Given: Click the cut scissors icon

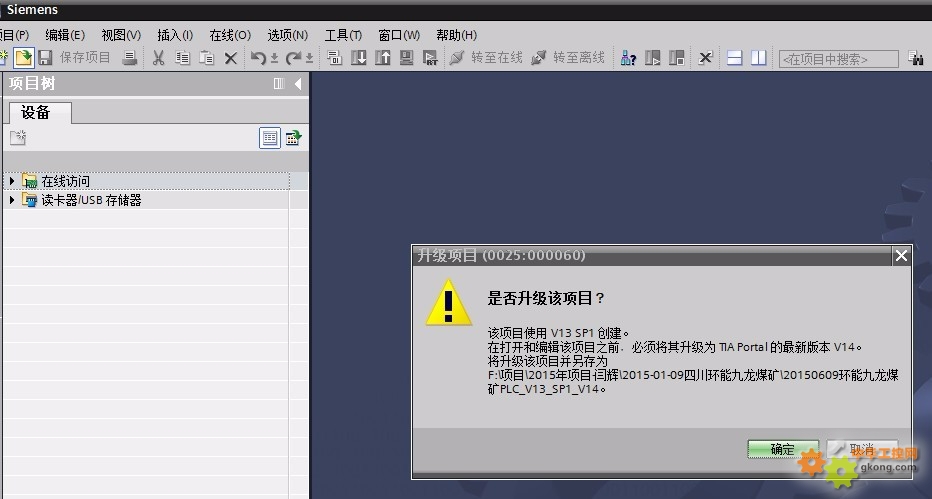Looking at the screenshot, I should click(158, 58).
